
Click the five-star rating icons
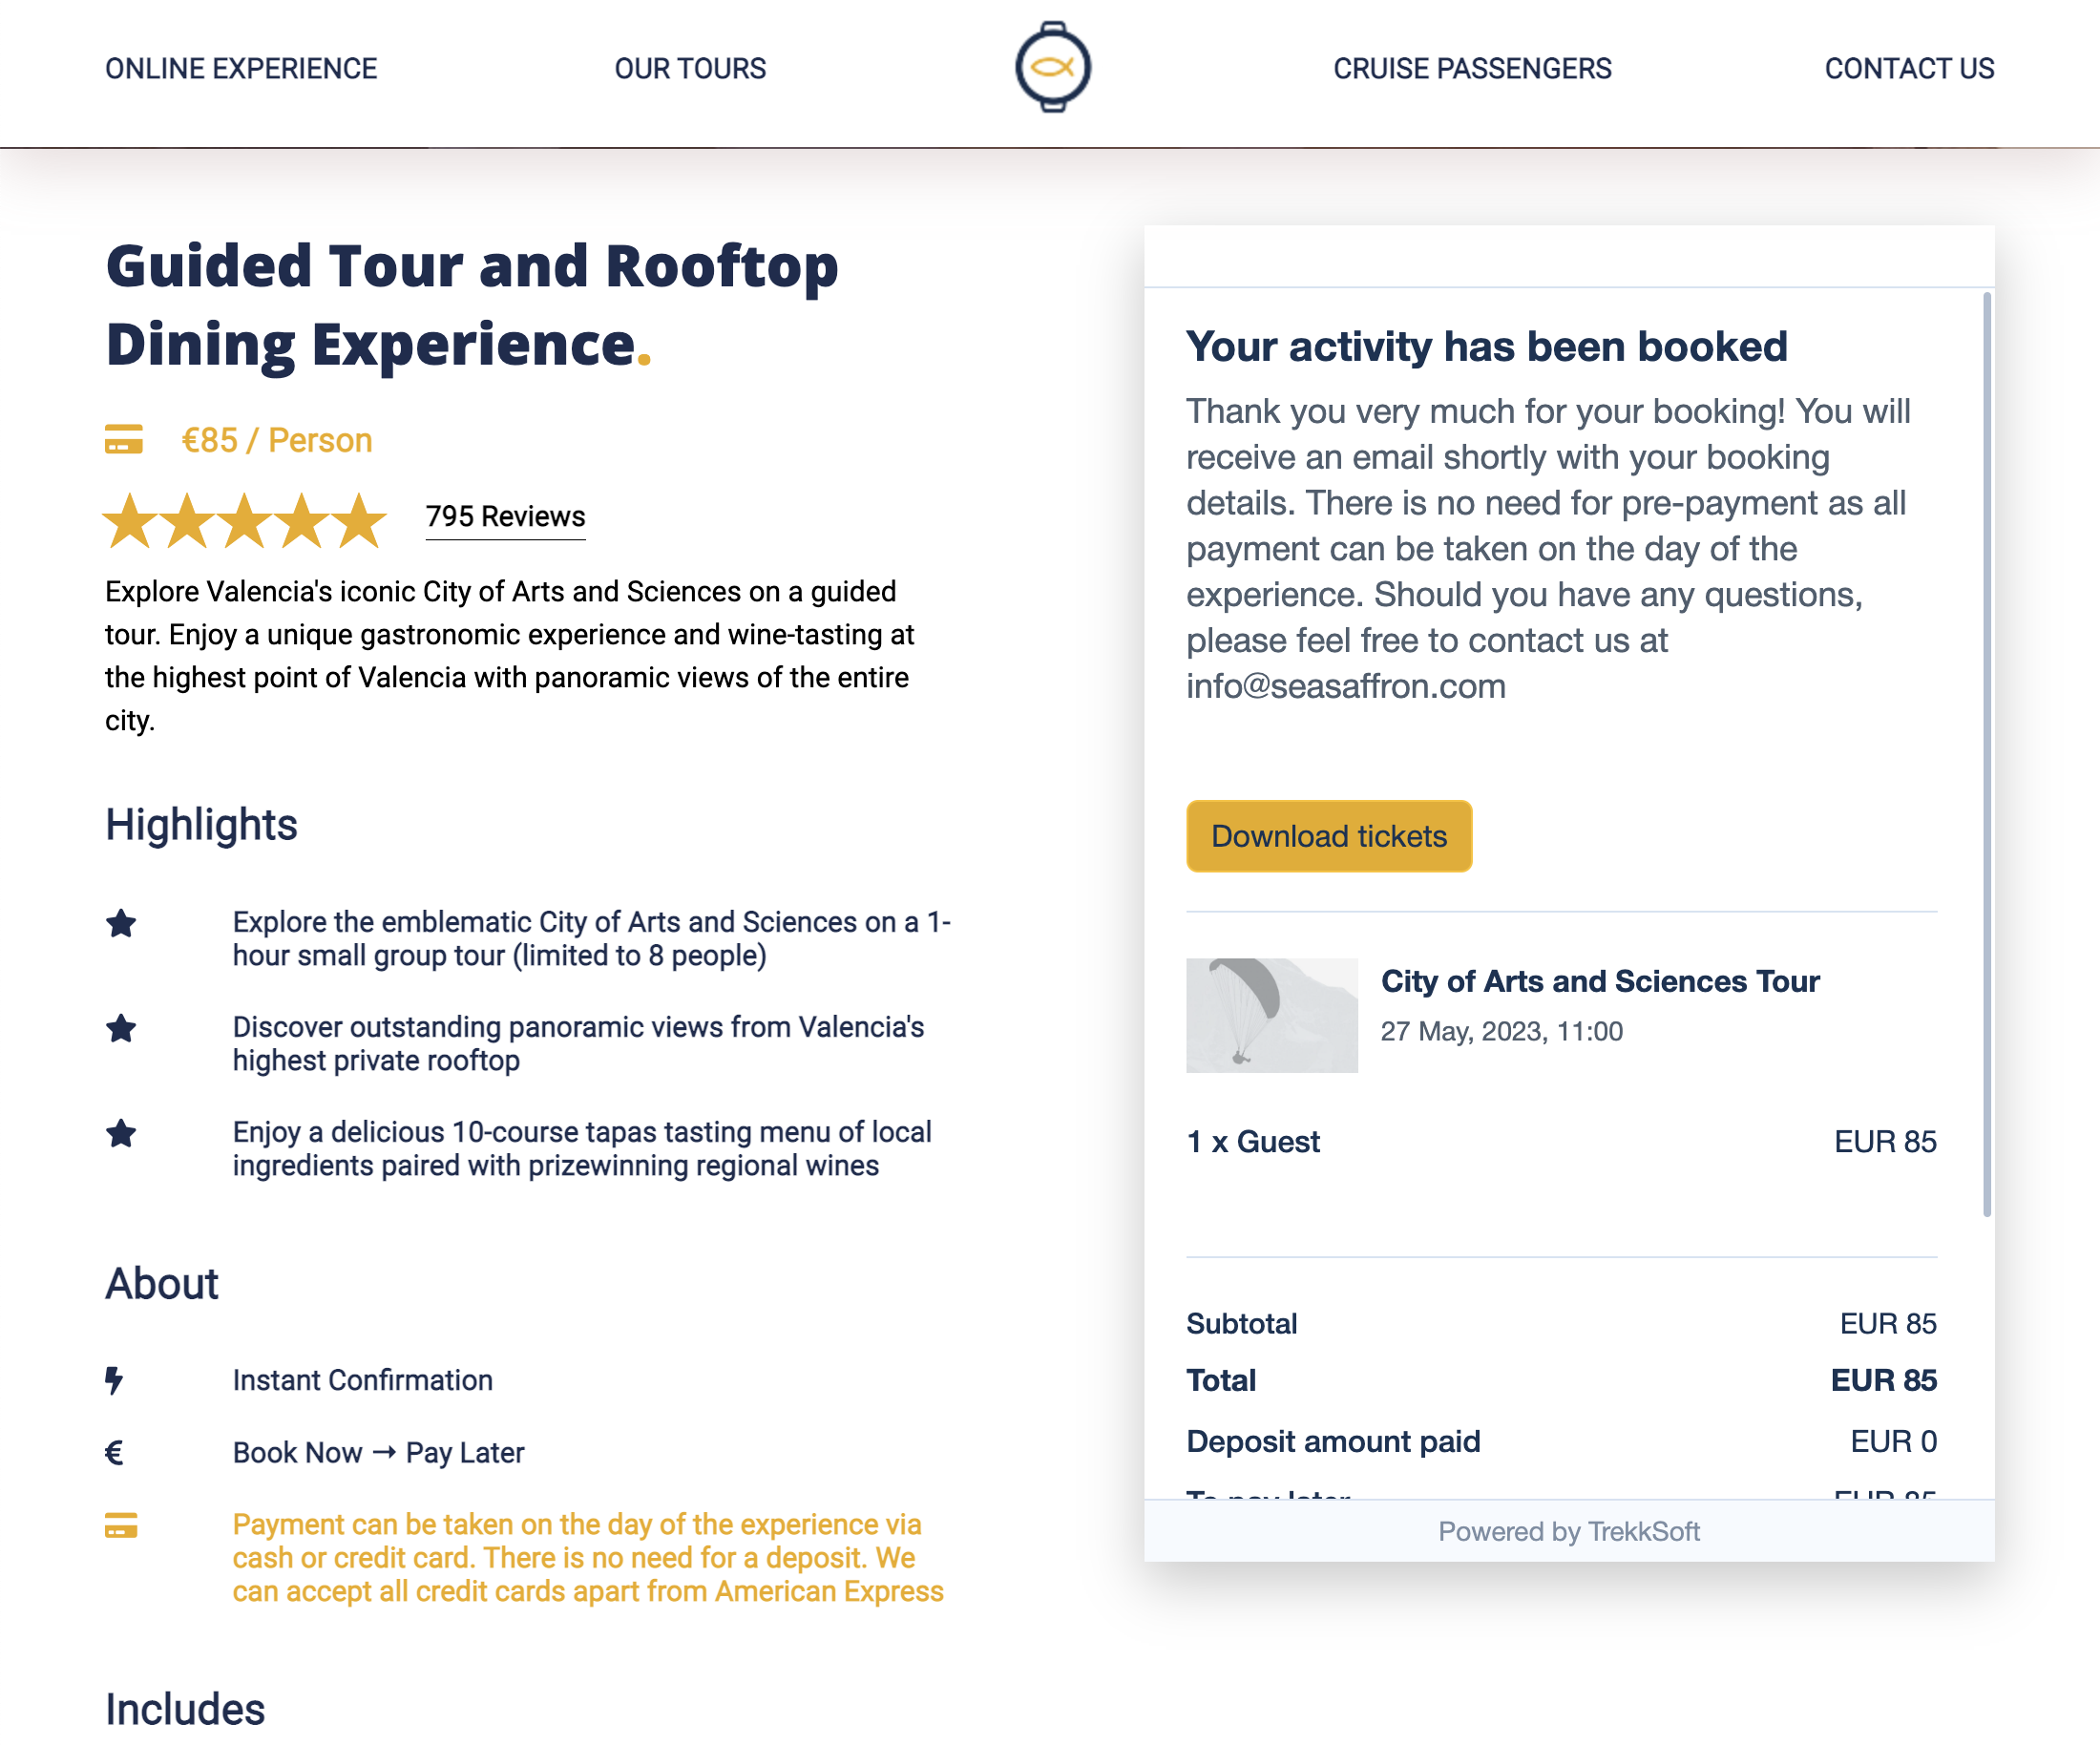coord(245,520)
